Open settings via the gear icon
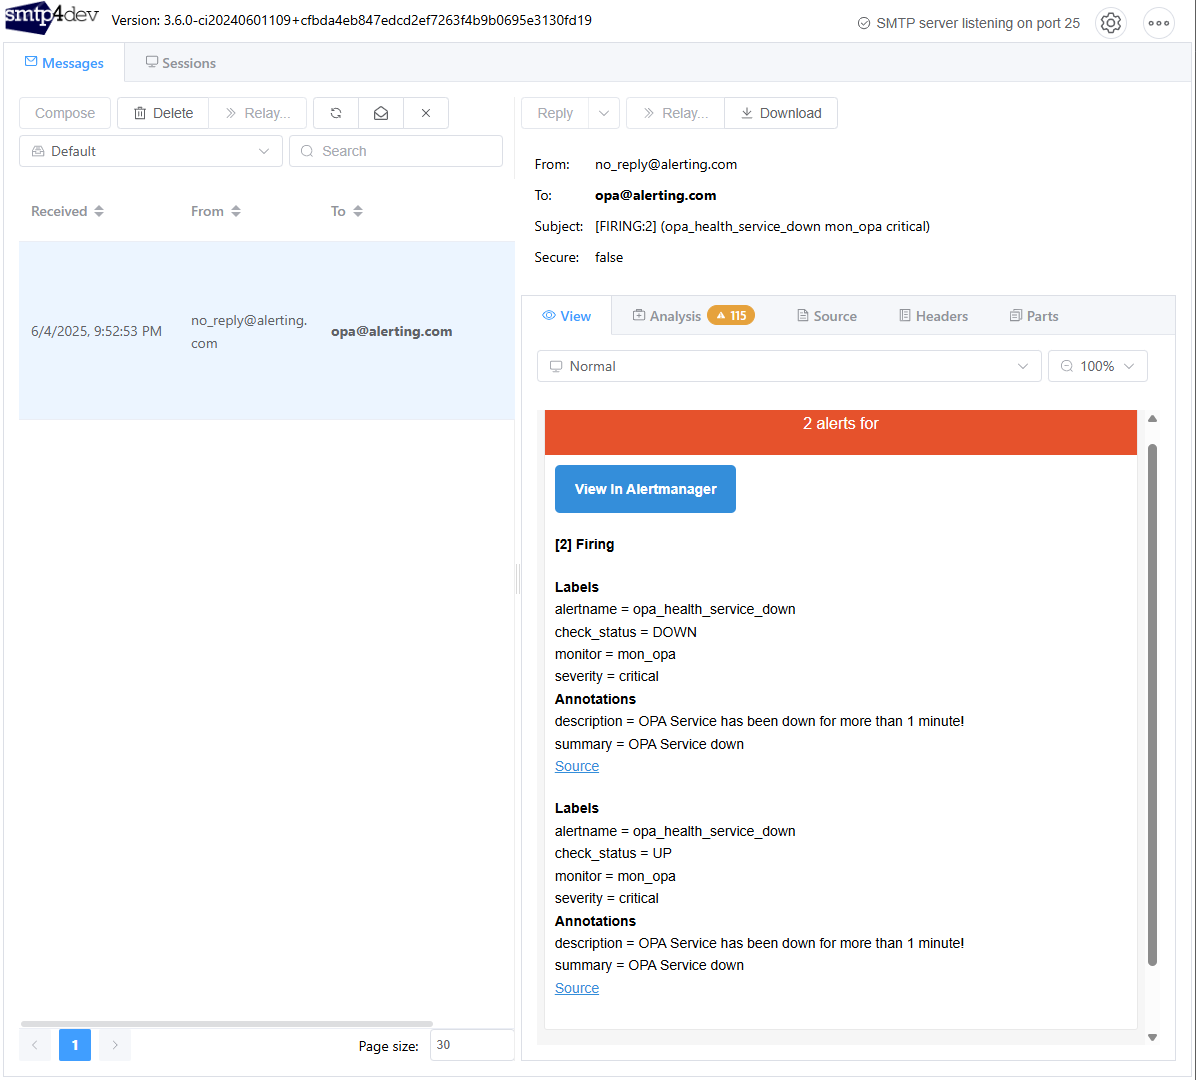This screenshot has width=1196, height=1080. (x=1111, y=23)
